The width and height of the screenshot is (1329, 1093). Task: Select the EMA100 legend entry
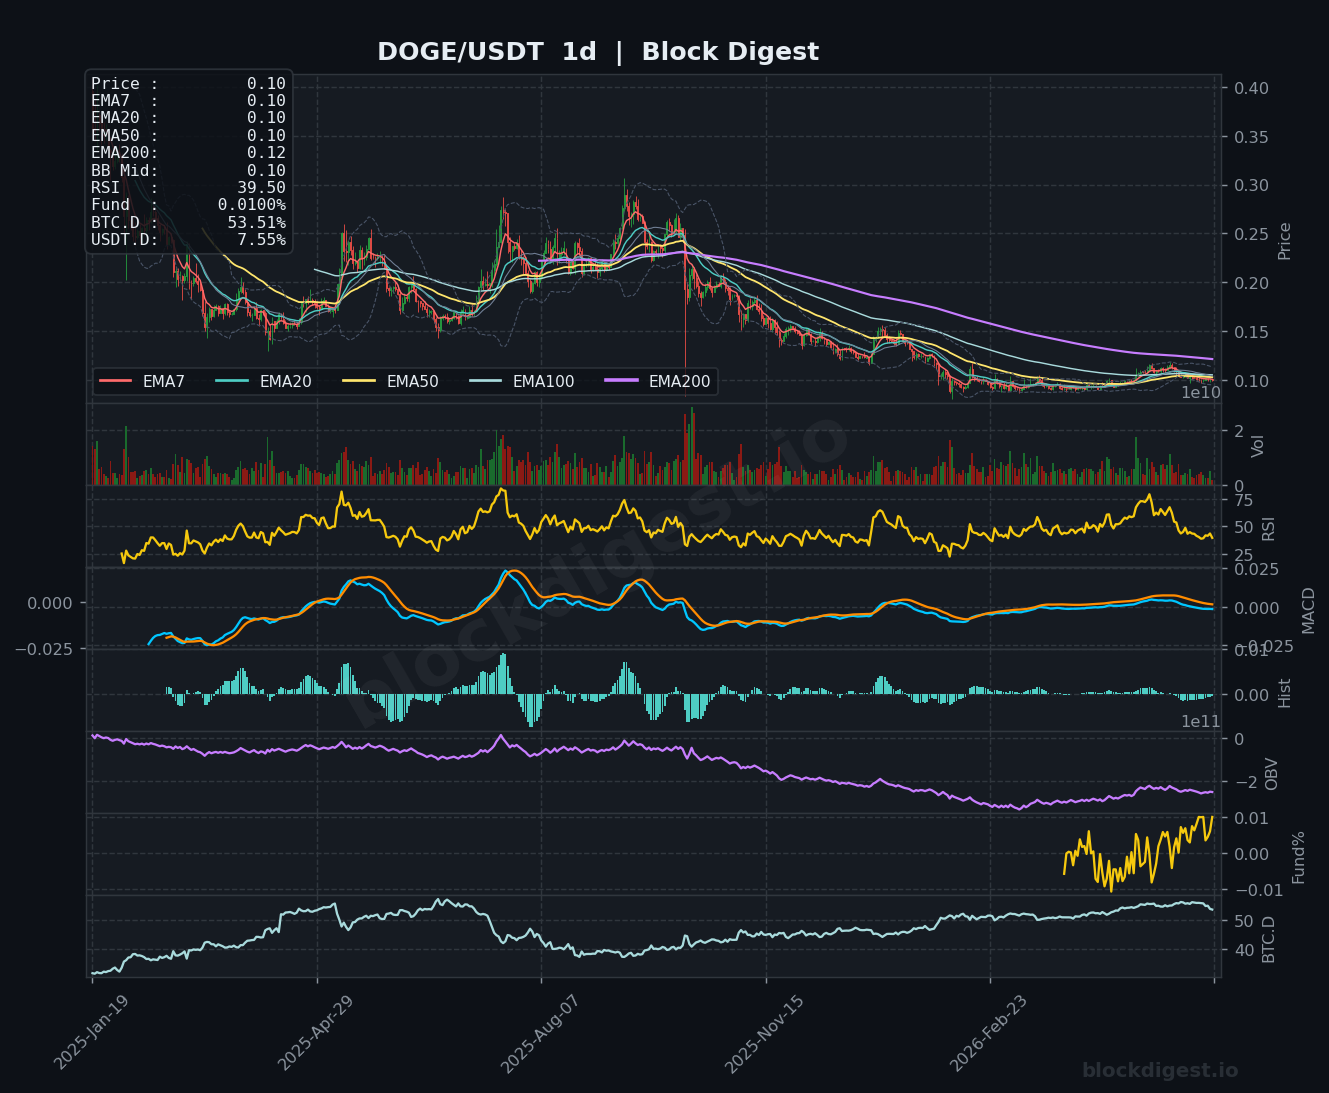point(521,381)
